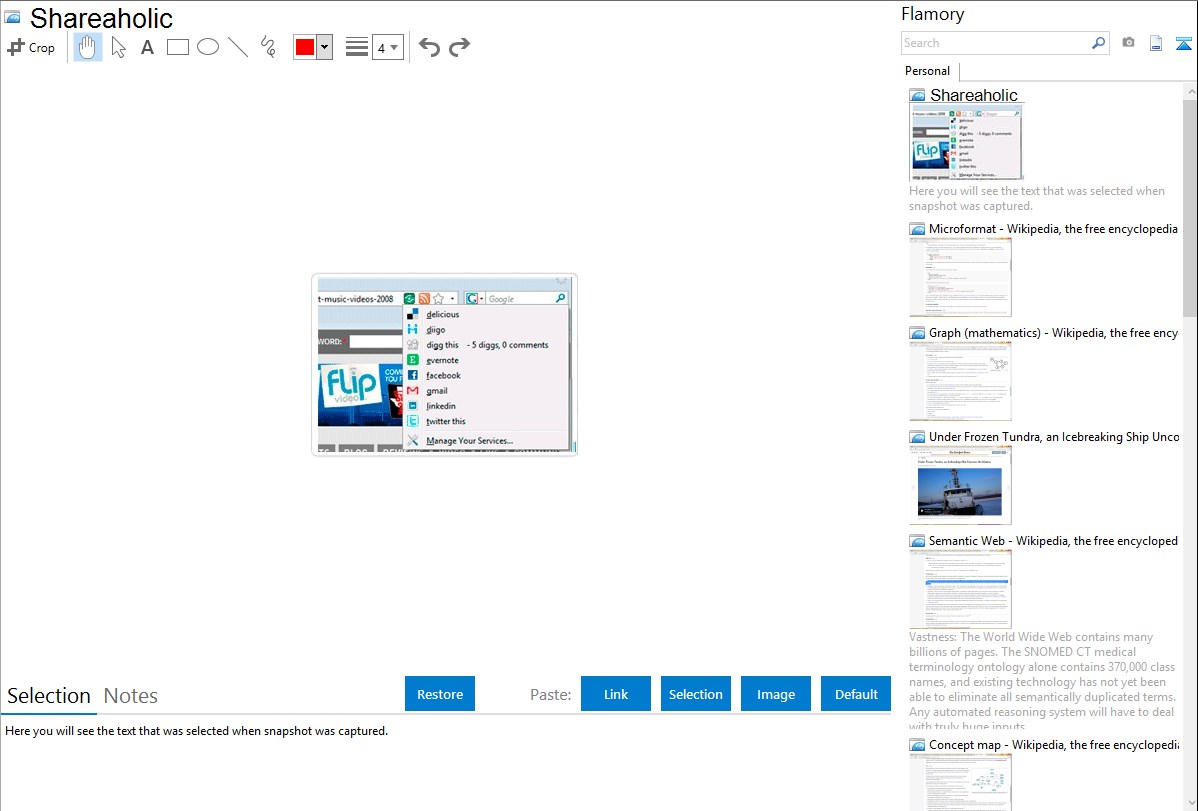Open Semantic Web Wikipedia snapshot title
Image resolution: width=1198 pixels, height=811 pixels.
coord(1054,540)
